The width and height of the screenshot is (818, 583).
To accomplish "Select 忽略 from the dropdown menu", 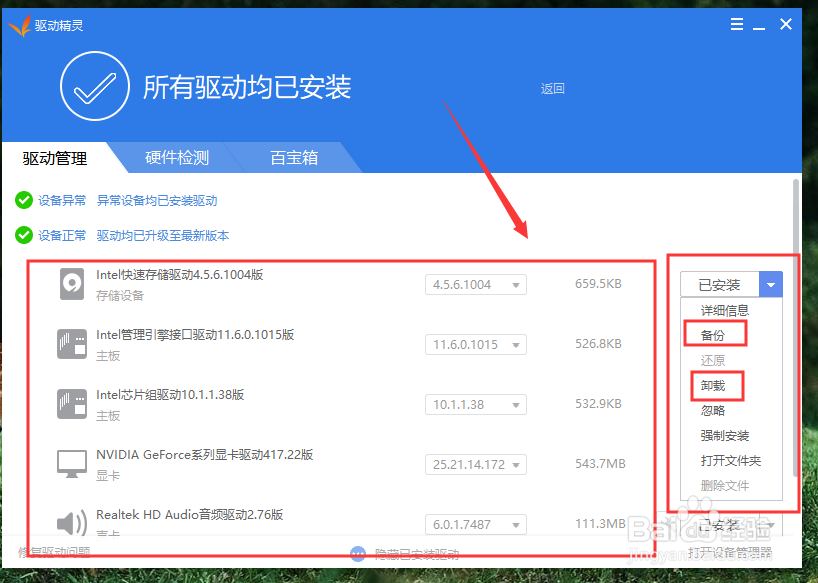I will (713, 410).
